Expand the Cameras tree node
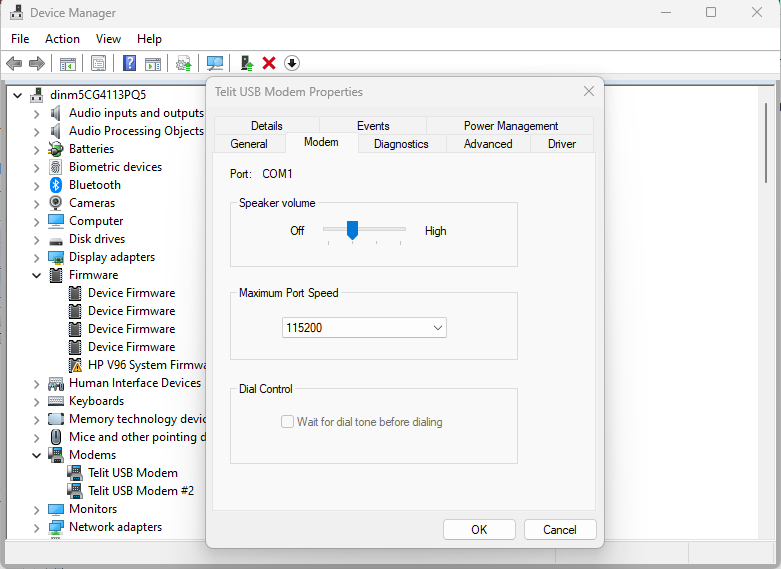 (x=37, y=203)
